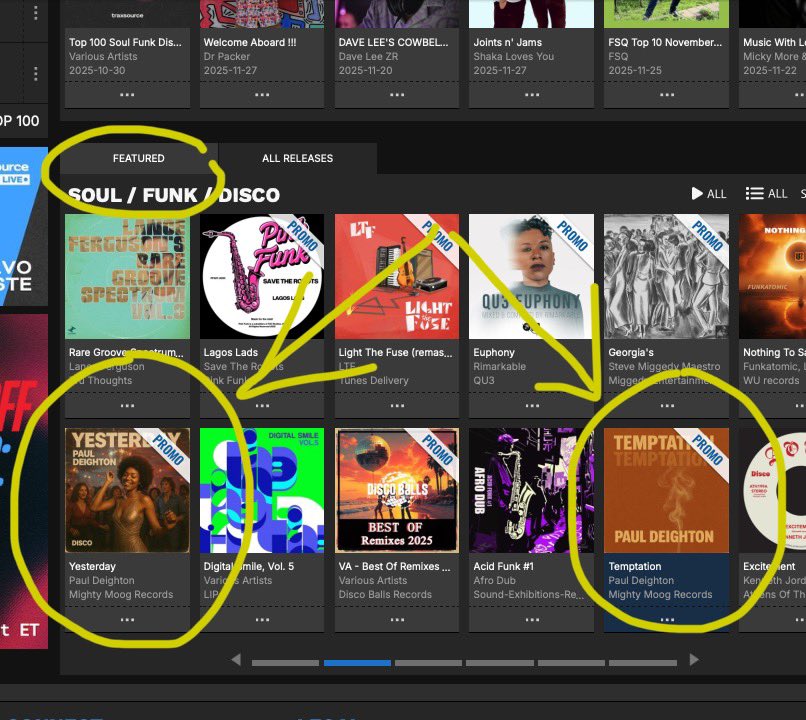Open the Yesterday release title link
The width and height of the screenshot is (806, 720).
[x=93, y=566]
